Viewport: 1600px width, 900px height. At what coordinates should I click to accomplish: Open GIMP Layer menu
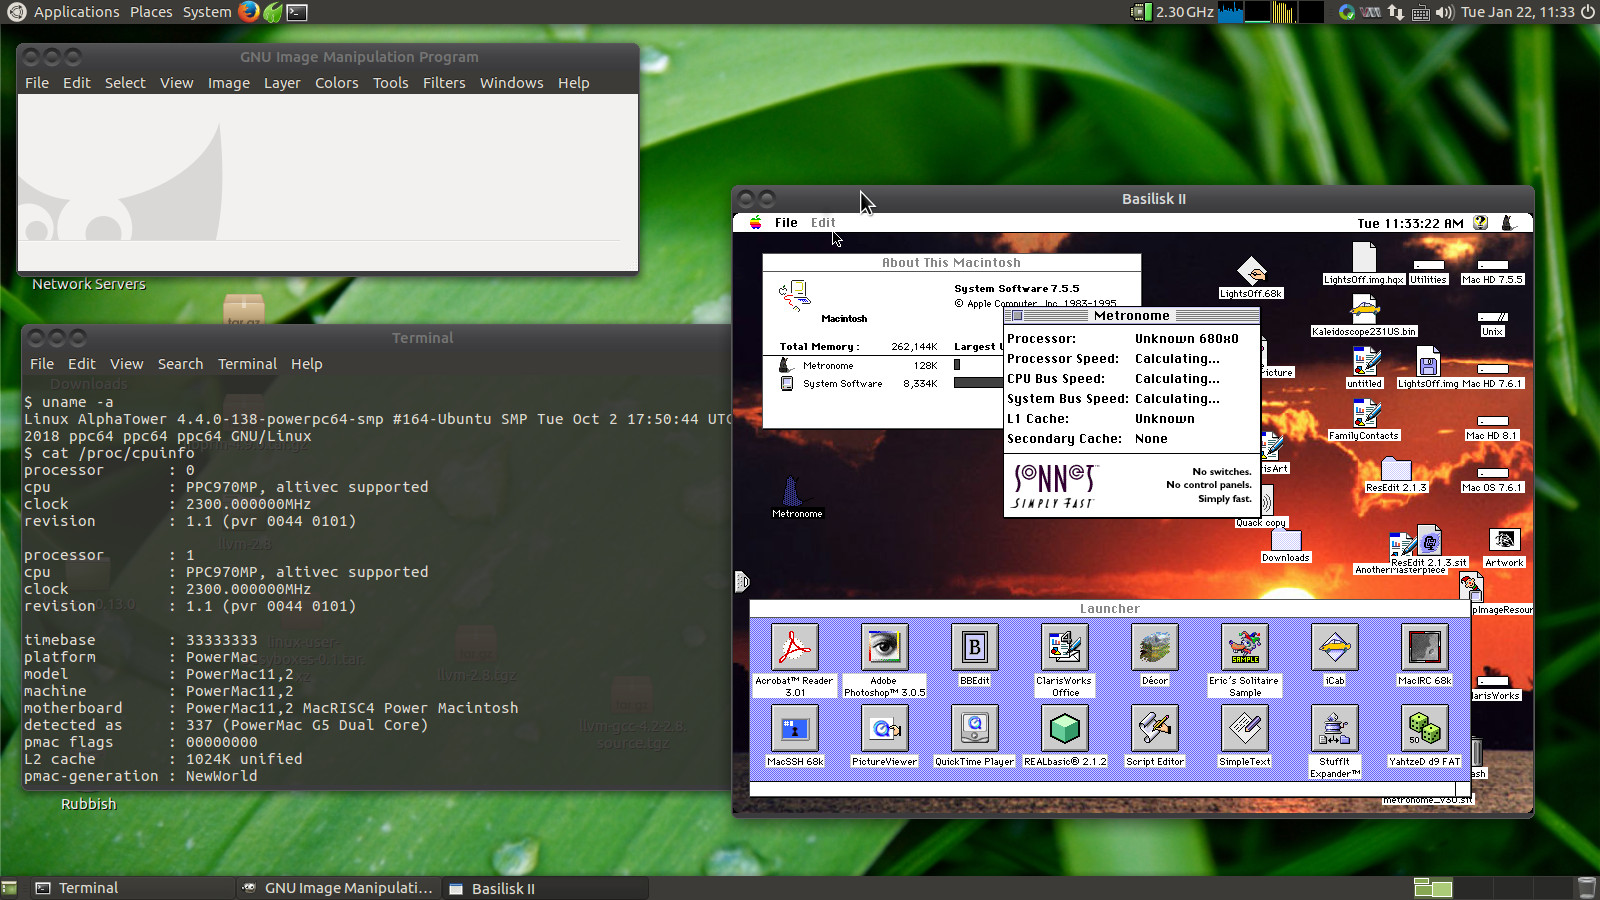click(x=282, y=83)
